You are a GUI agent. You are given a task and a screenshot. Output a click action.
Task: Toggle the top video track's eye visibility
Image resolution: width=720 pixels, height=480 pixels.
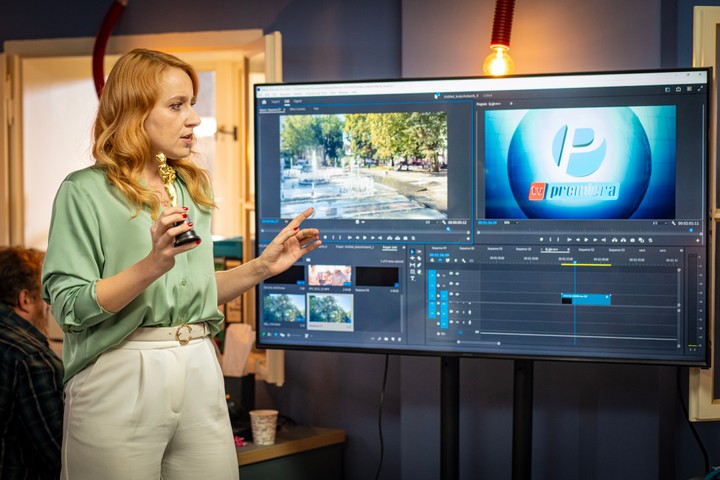pos(456,273)
